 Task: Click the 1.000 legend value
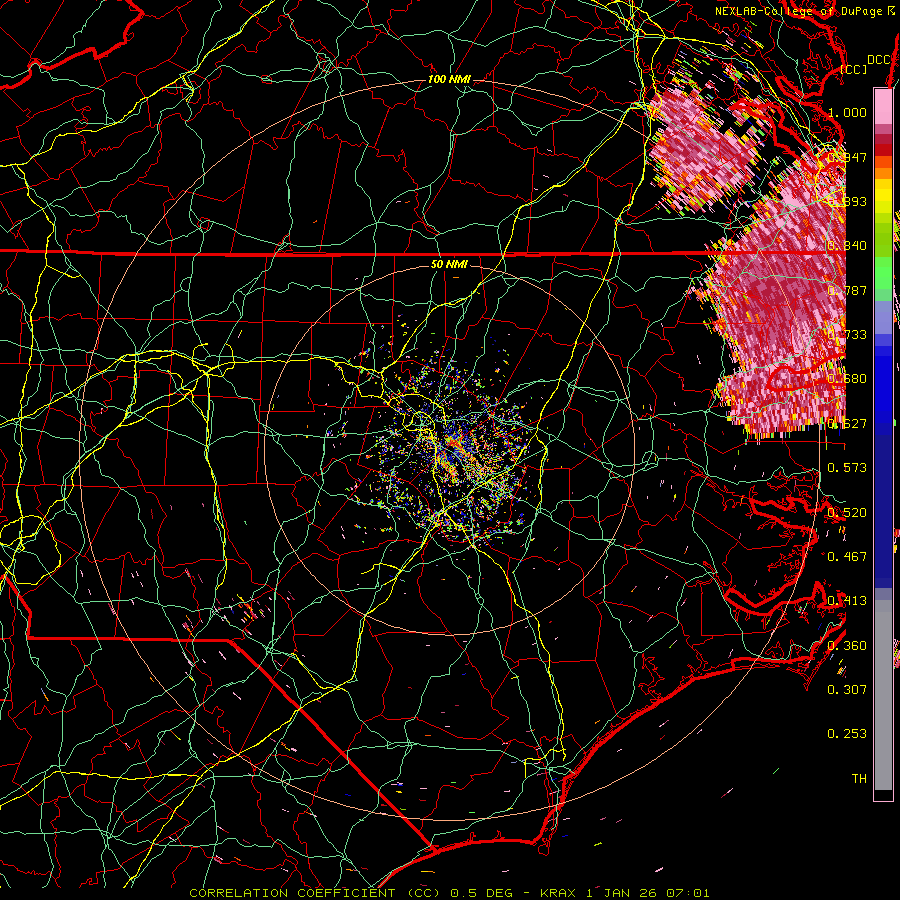[847, 112]
